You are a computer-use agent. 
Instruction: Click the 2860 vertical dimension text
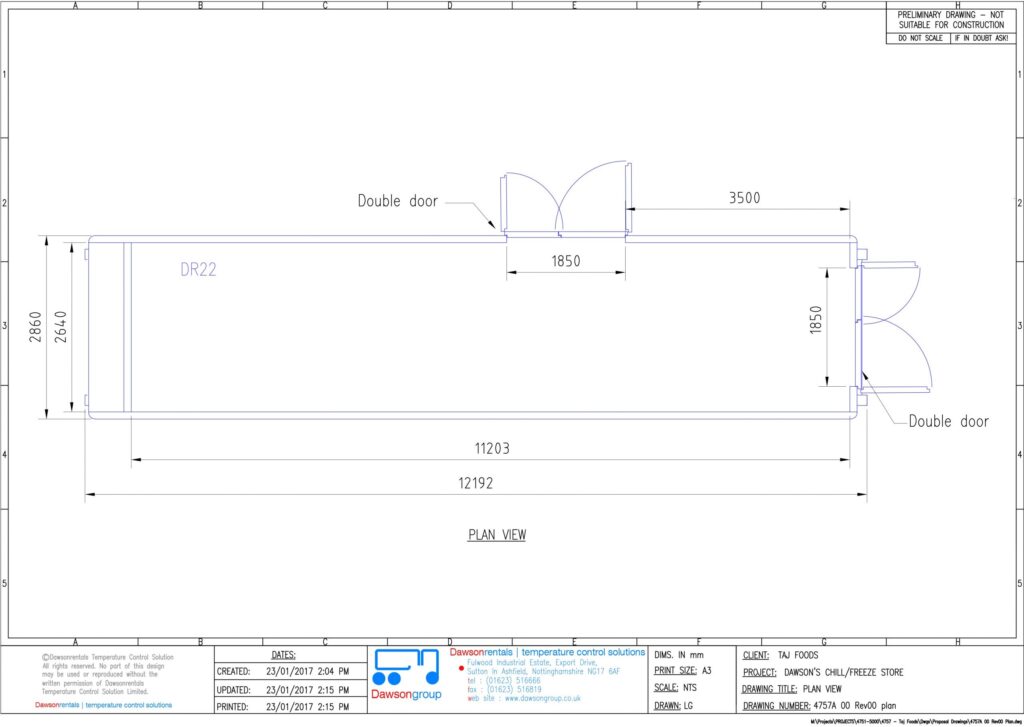click(x=35, y=327)
